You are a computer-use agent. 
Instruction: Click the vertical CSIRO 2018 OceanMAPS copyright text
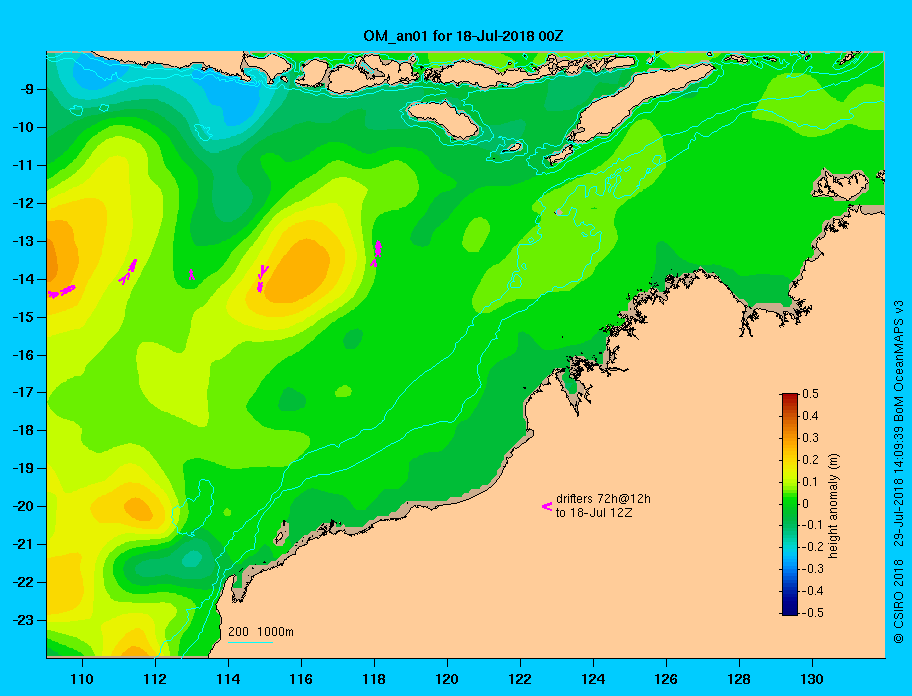click(899, 472)
